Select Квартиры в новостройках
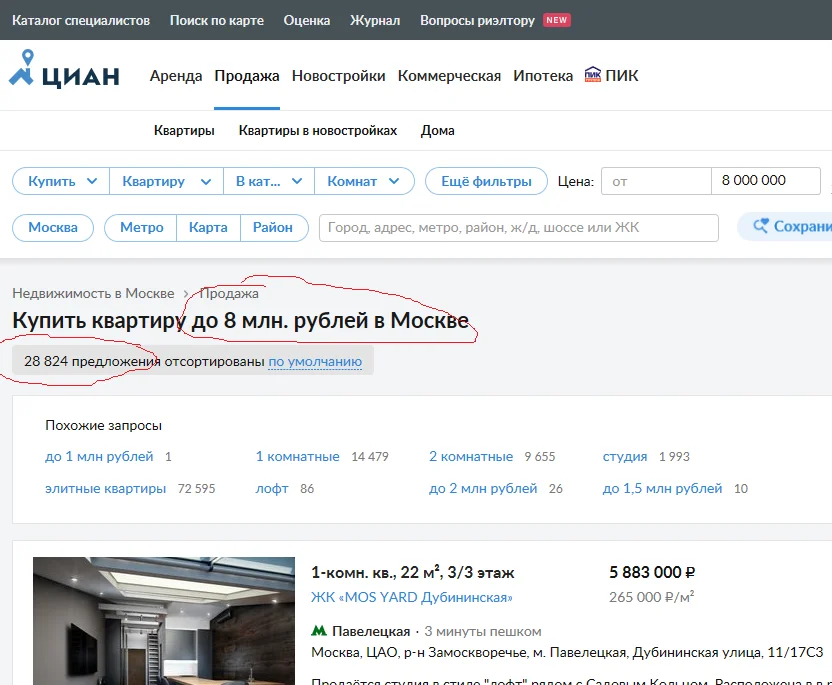 (x=318, y=131)
